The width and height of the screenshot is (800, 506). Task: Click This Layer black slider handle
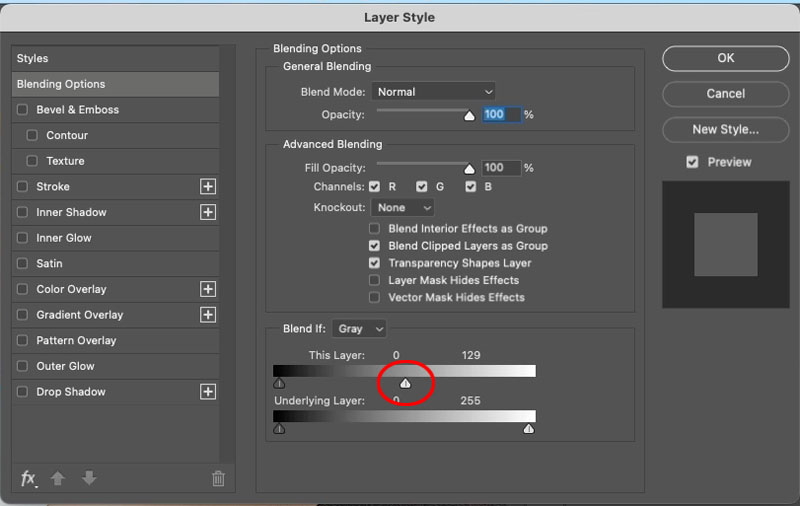pos(279,383)
